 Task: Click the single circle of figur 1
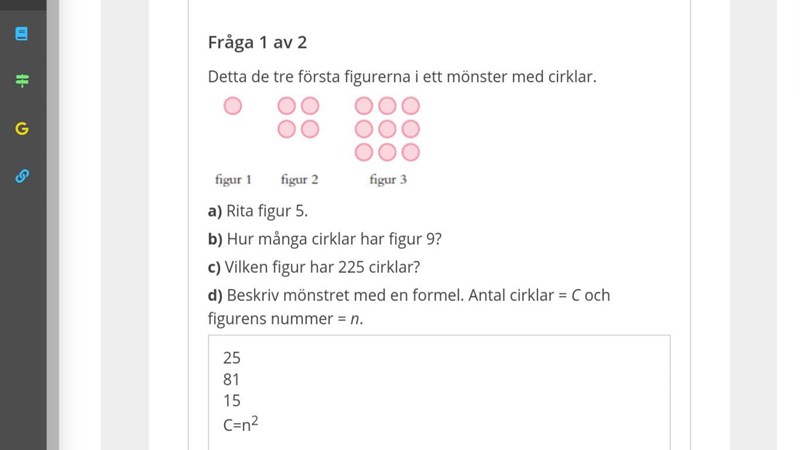click(233, 106)
